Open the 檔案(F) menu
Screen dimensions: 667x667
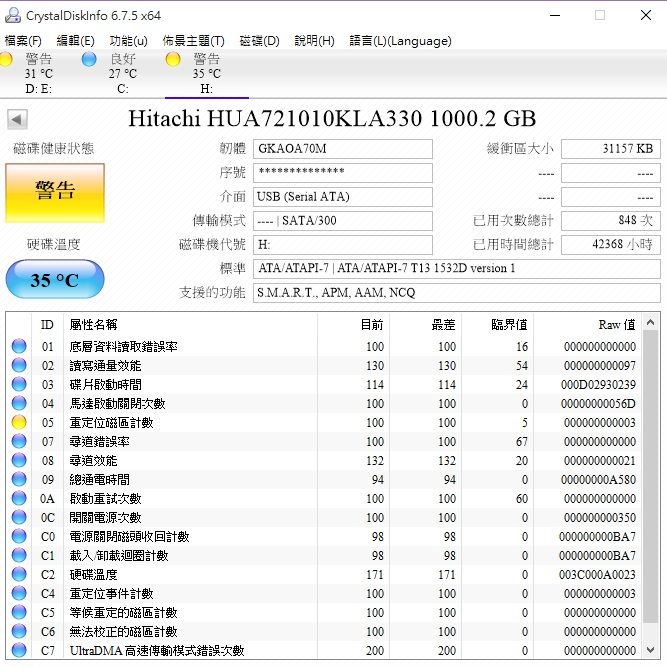tap(23, 41)
